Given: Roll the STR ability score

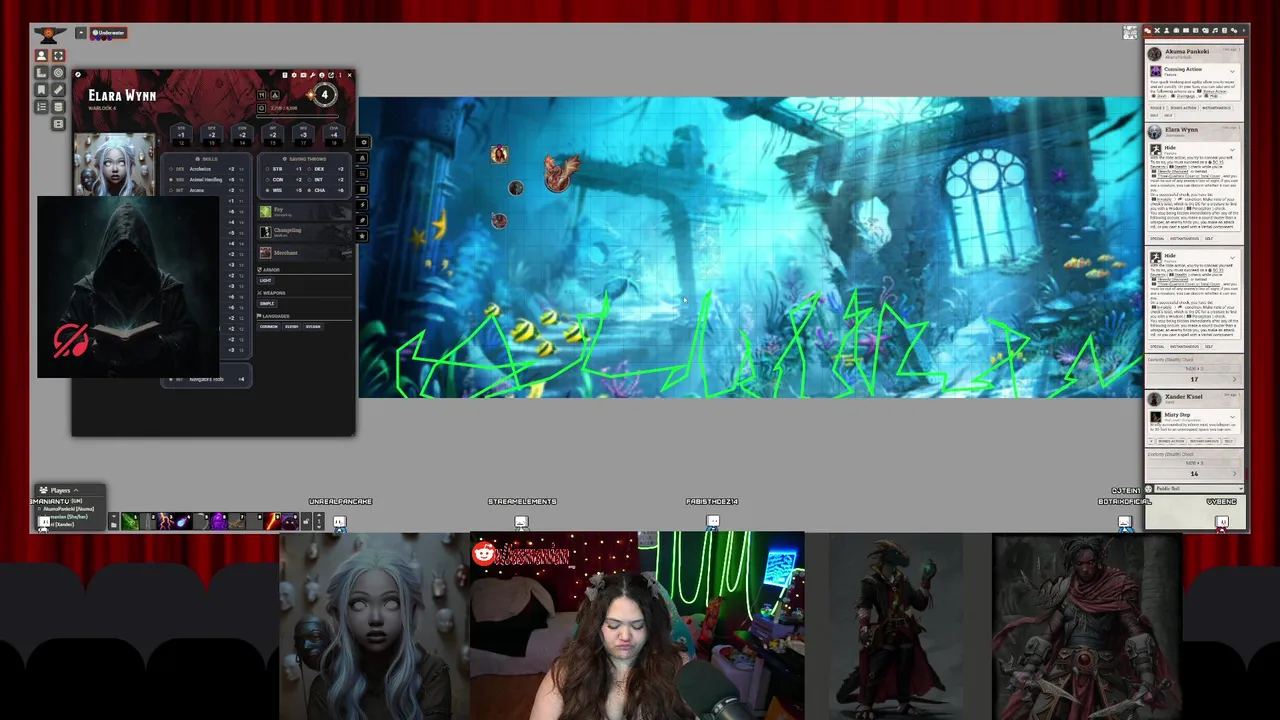Looking at the screenshot, I should pyautogui.click(x=181, y=135).
